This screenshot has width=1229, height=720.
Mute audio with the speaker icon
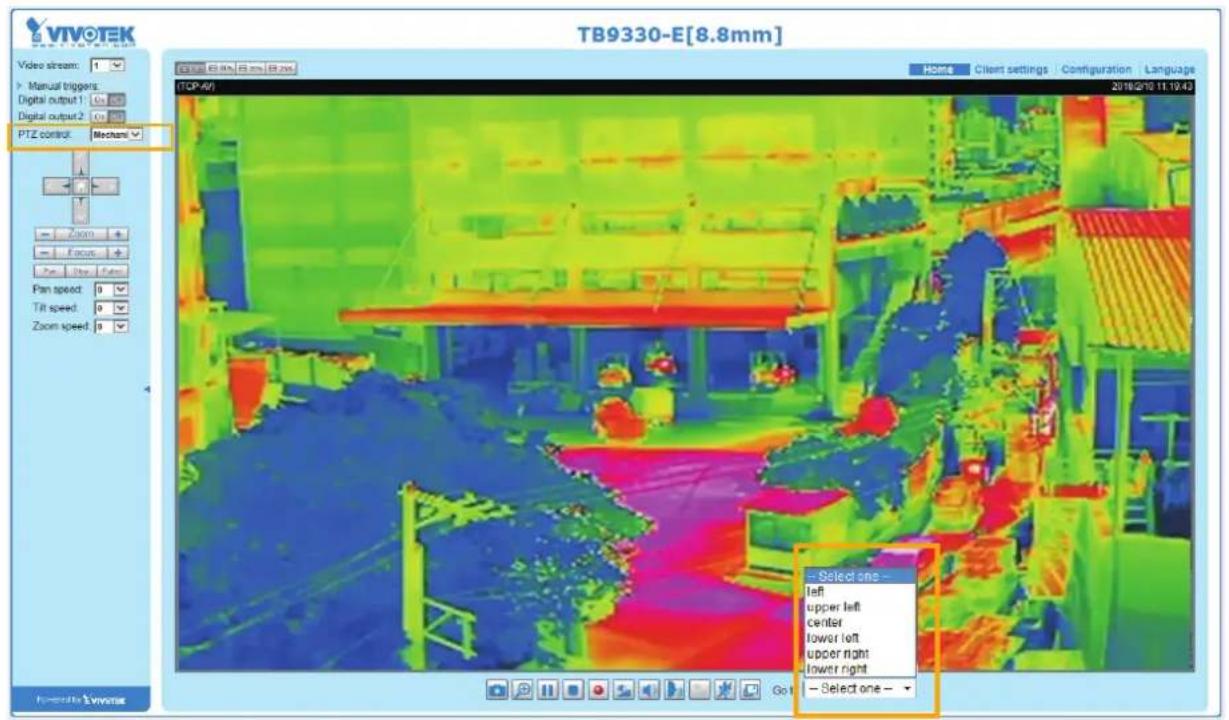click(648, 689)
